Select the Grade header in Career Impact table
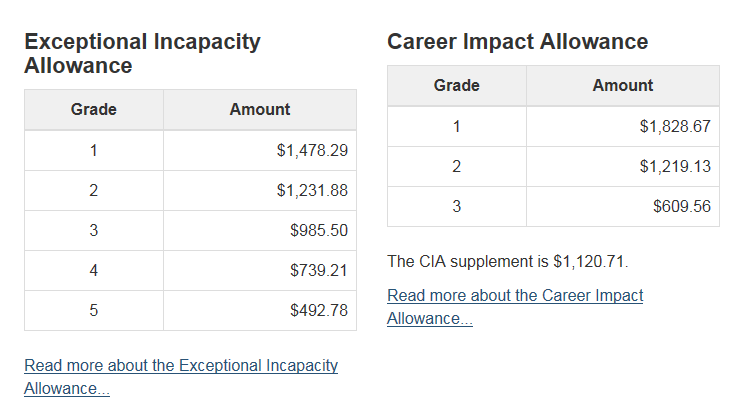 pyautogui.click(x=457, y=85)
